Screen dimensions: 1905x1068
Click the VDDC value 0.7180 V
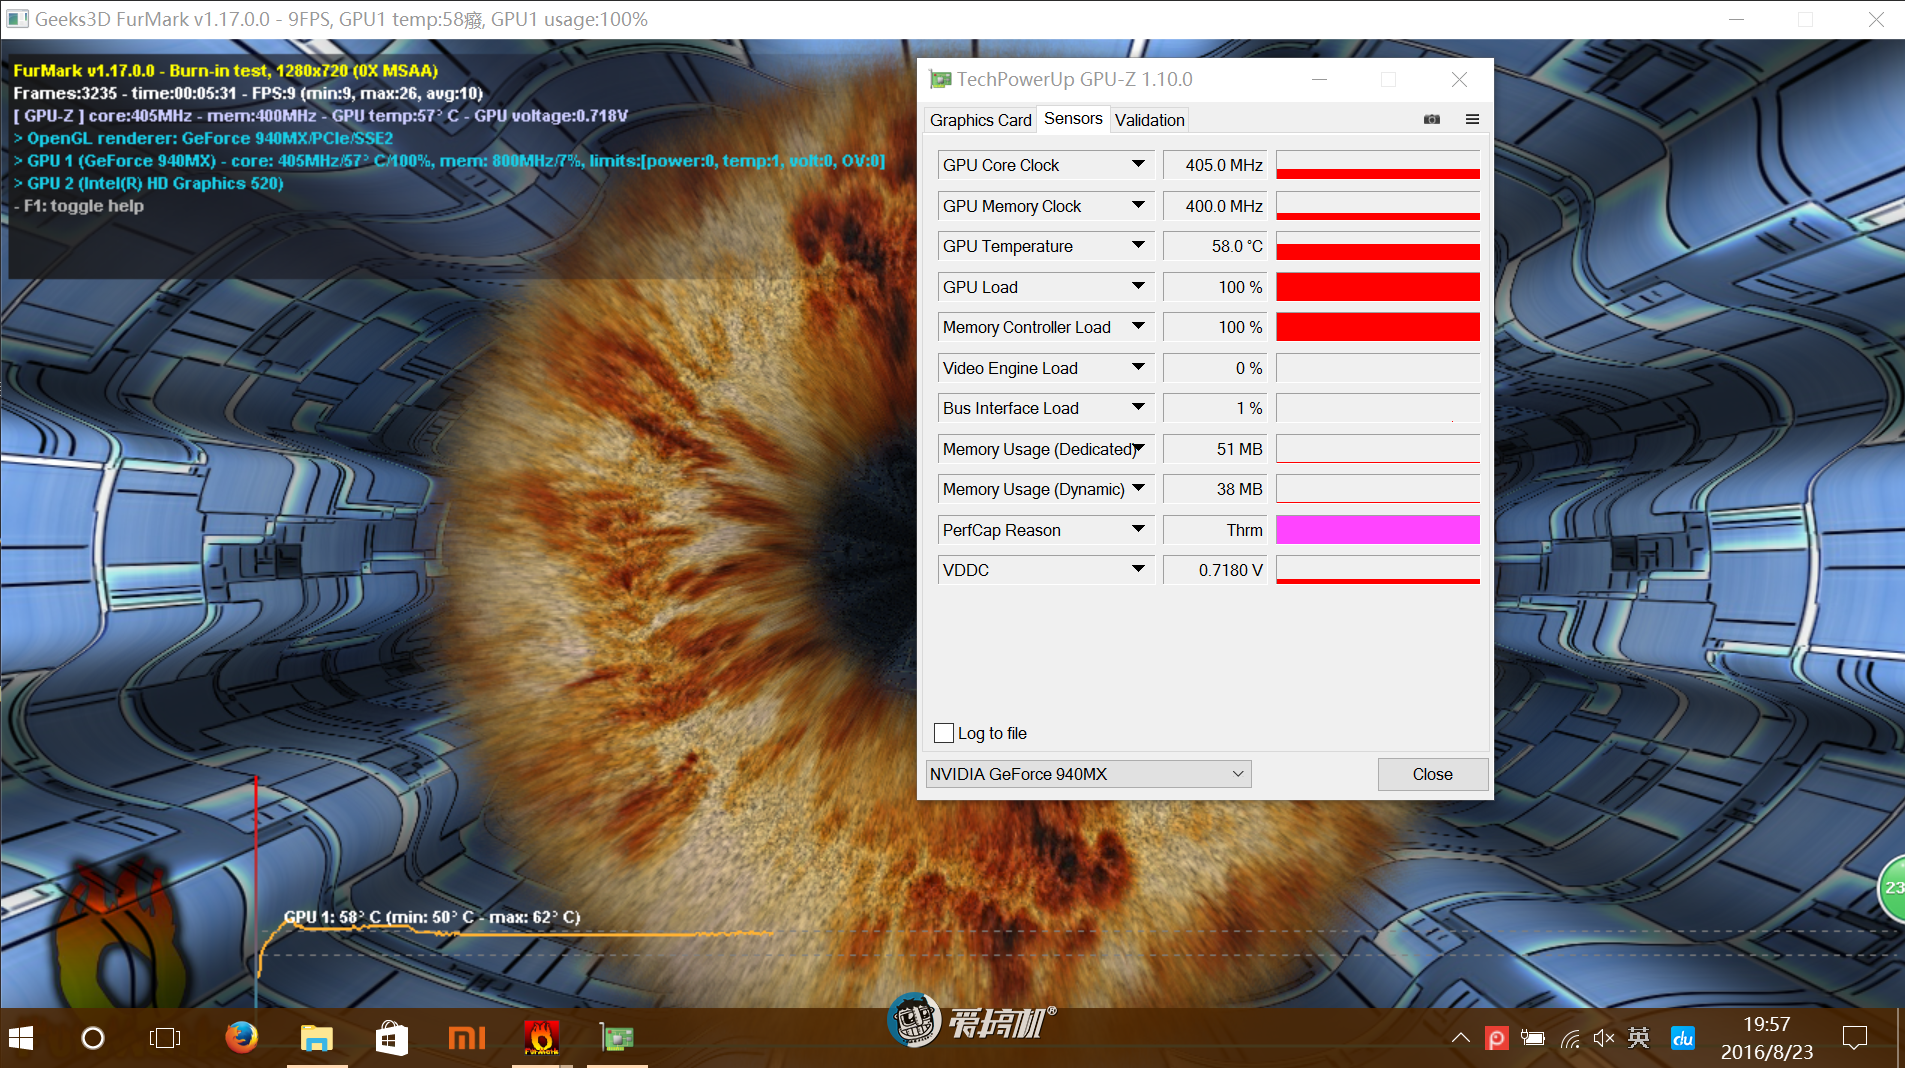(1215, 570)
